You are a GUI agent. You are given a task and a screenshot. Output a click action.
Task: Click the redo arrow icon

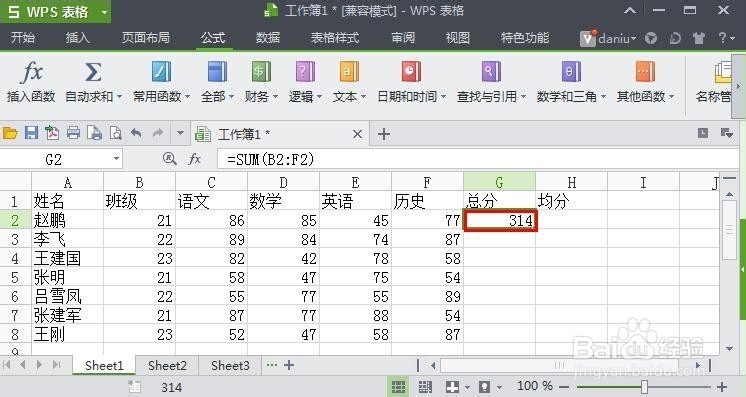click(x=157, y=133)
